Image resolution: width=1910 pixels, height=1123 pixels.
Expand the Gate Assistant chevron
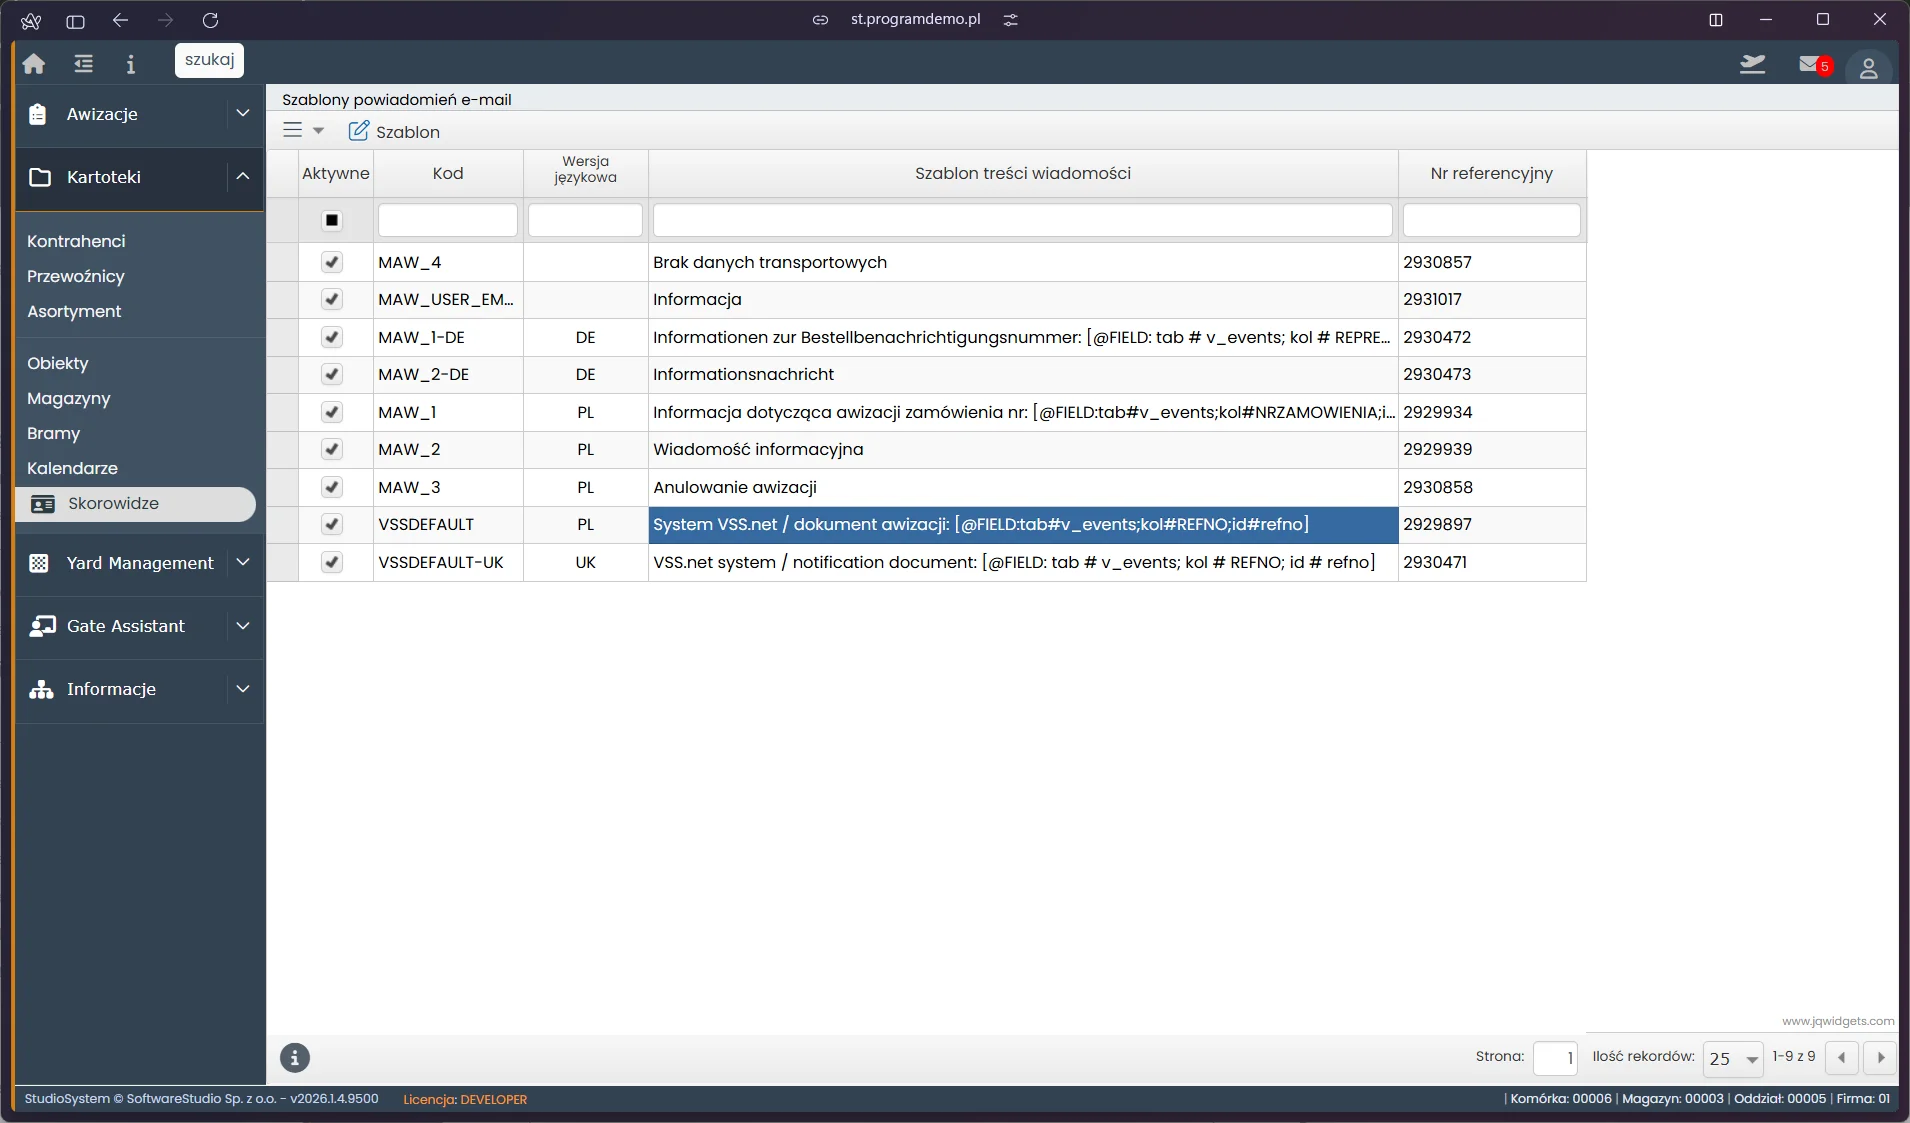coord(243,625)
